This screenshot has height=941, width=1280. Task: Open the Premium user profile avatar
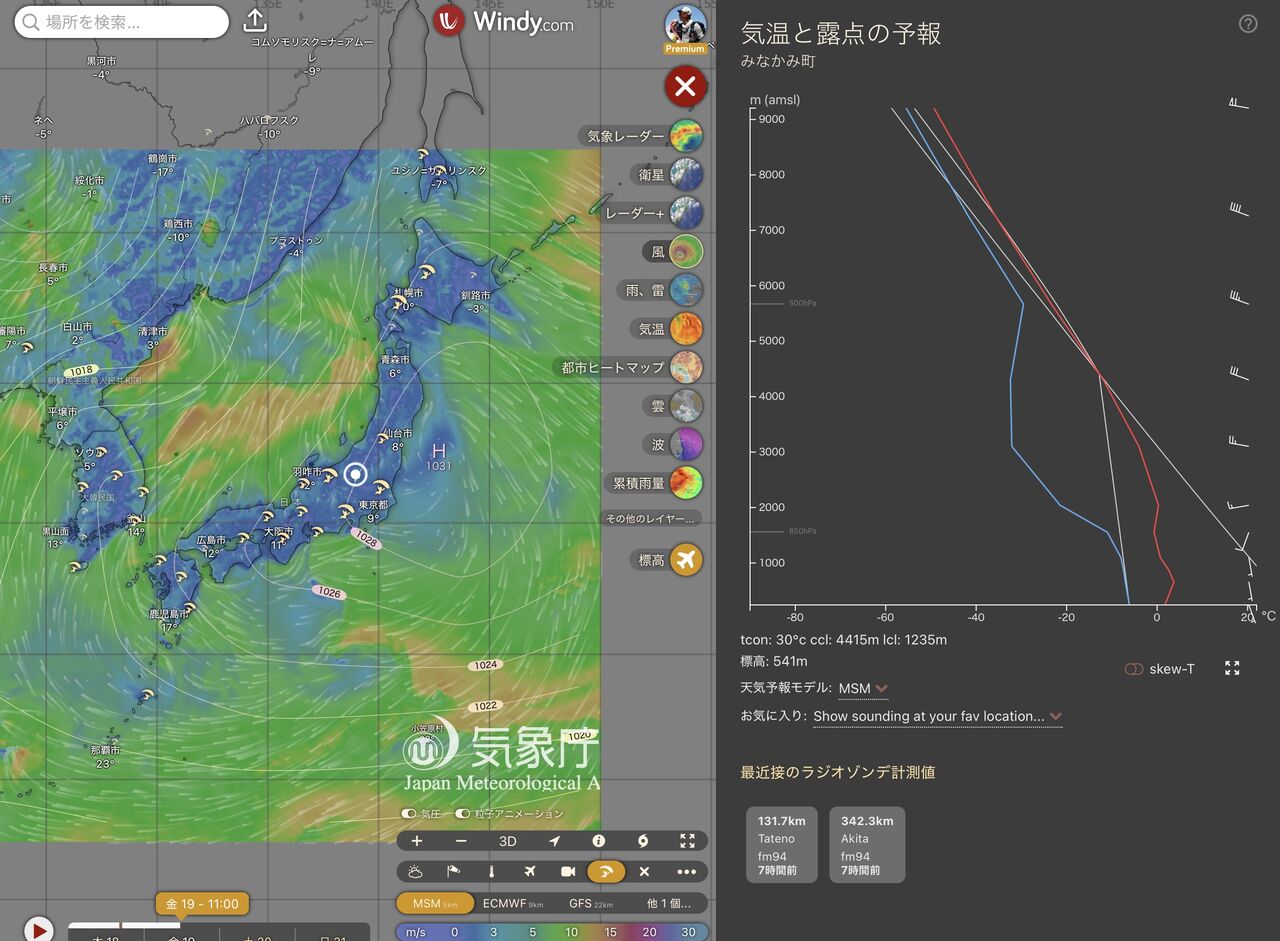(685, 28)
